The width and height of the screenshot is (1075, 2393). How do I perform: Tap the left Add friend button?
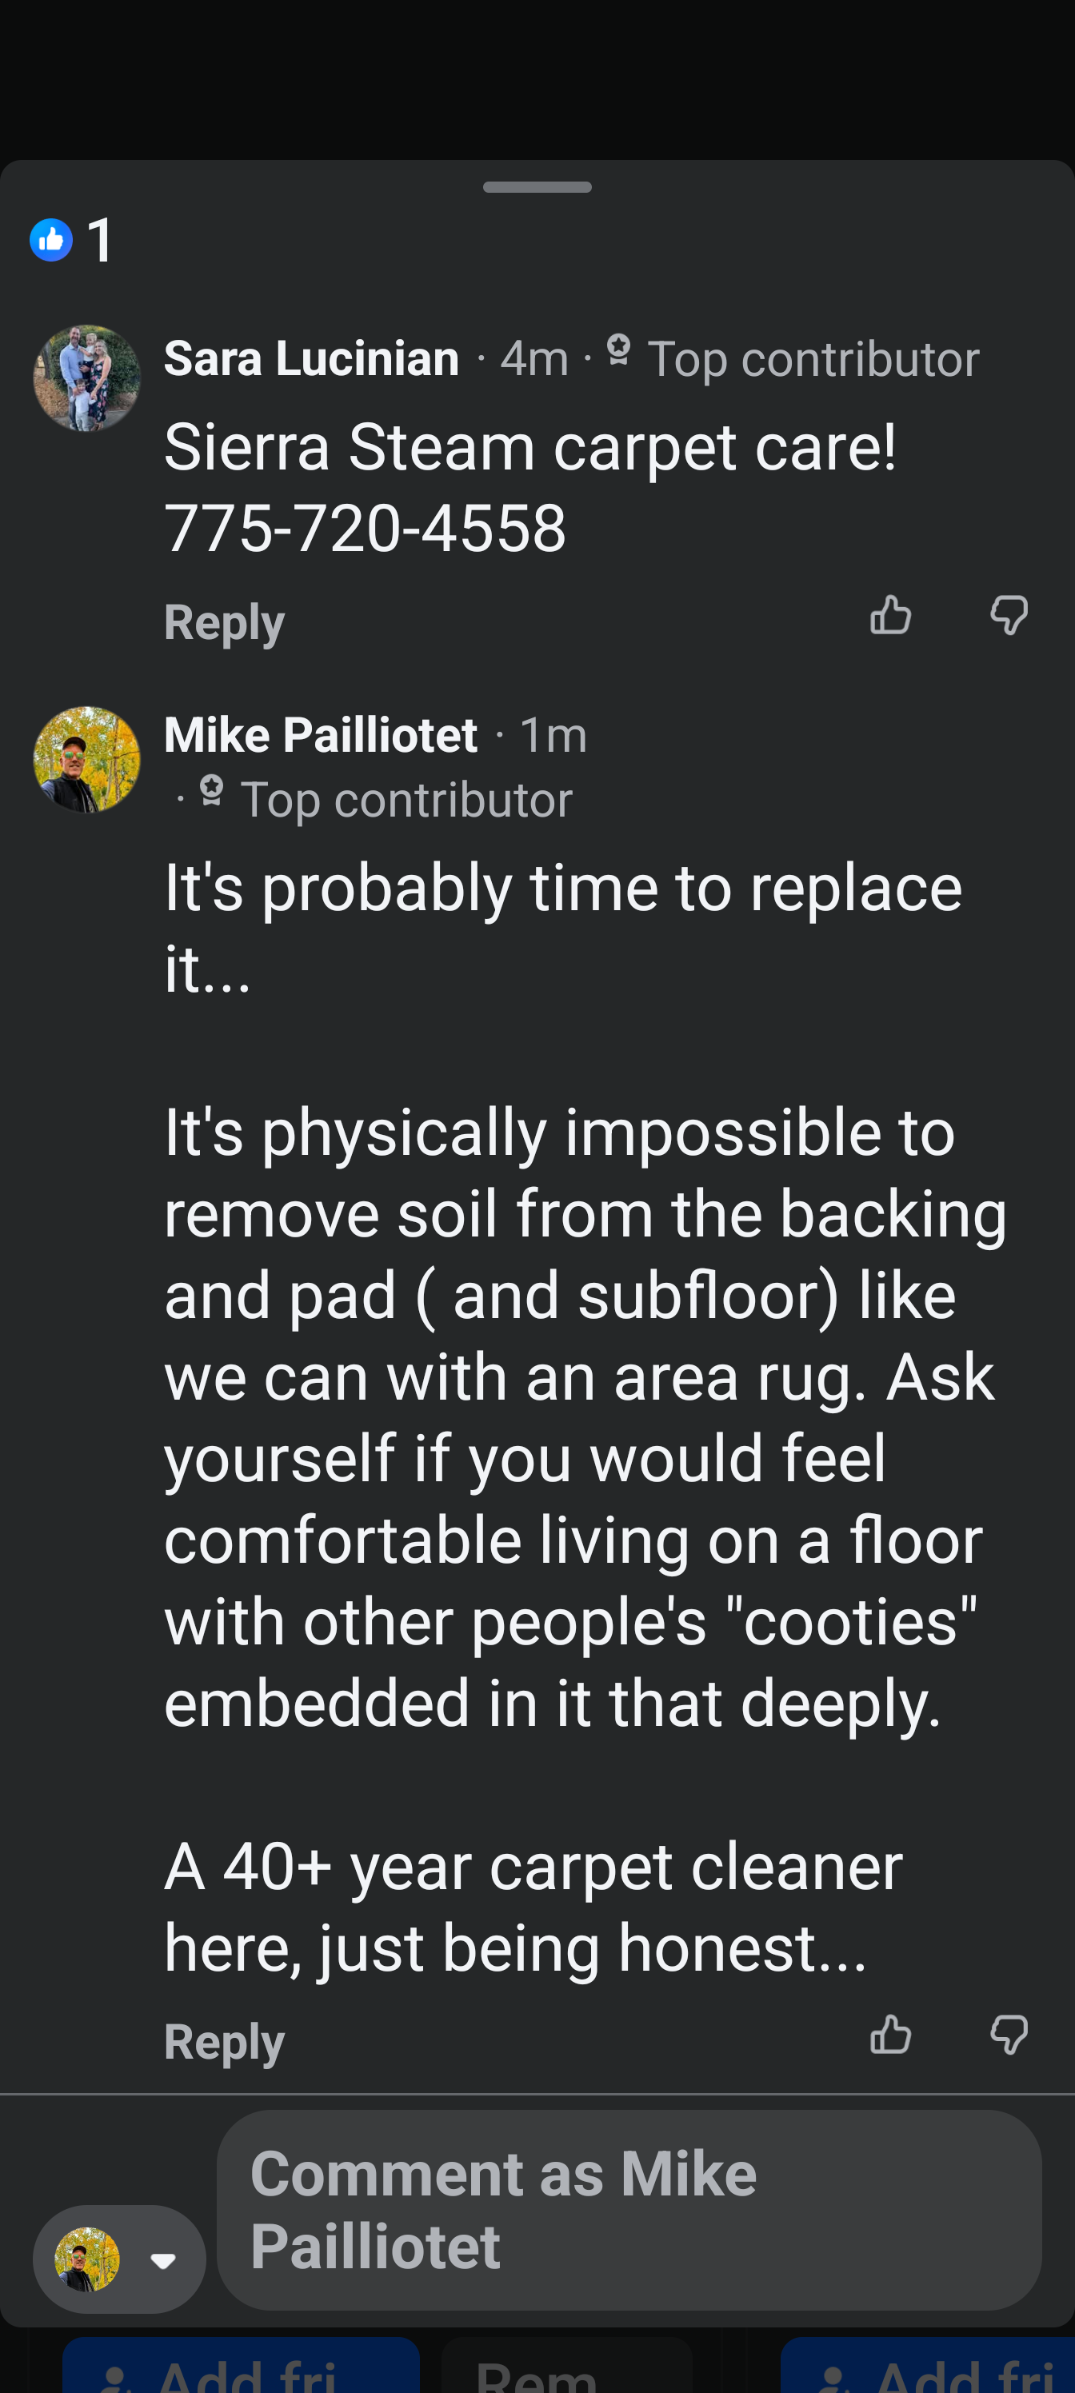(x=240, y=2368)
